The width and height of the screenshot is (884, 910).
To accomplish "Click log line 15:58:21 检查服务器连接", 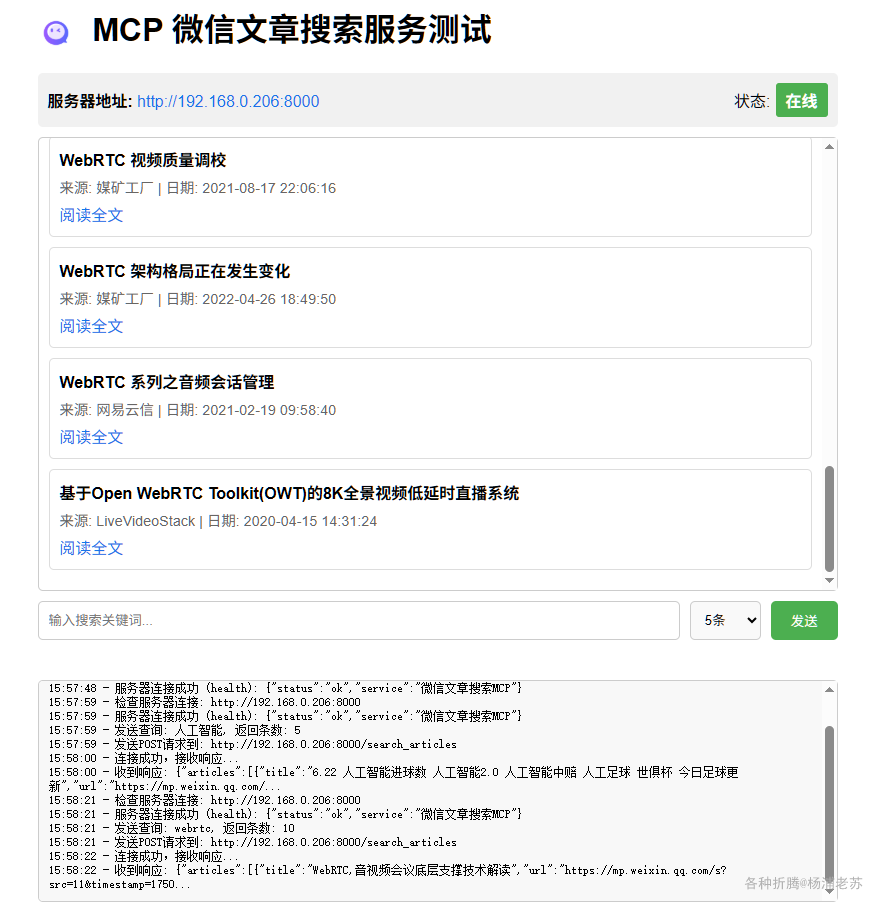I will [205, 800].
